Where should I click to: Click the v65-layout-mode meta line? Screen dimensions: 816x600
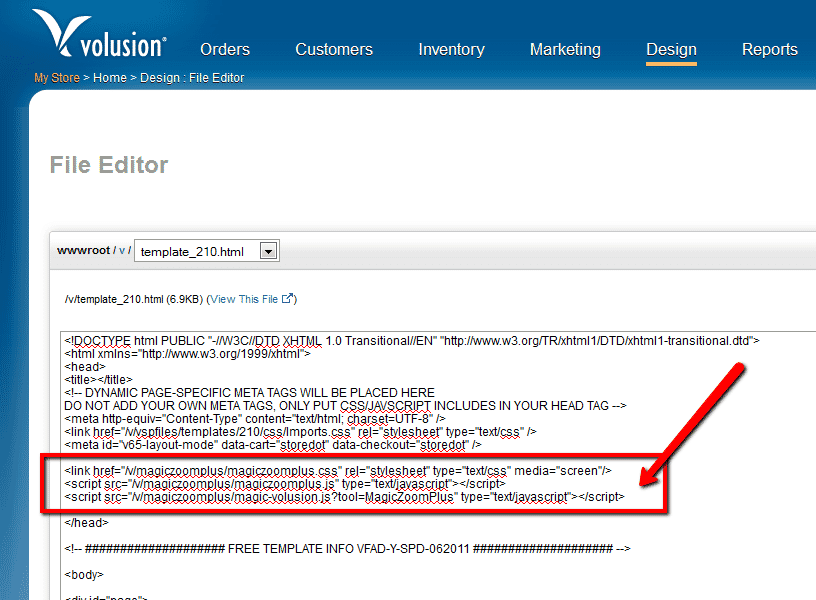pyautogui.click(x=273, y=445)
